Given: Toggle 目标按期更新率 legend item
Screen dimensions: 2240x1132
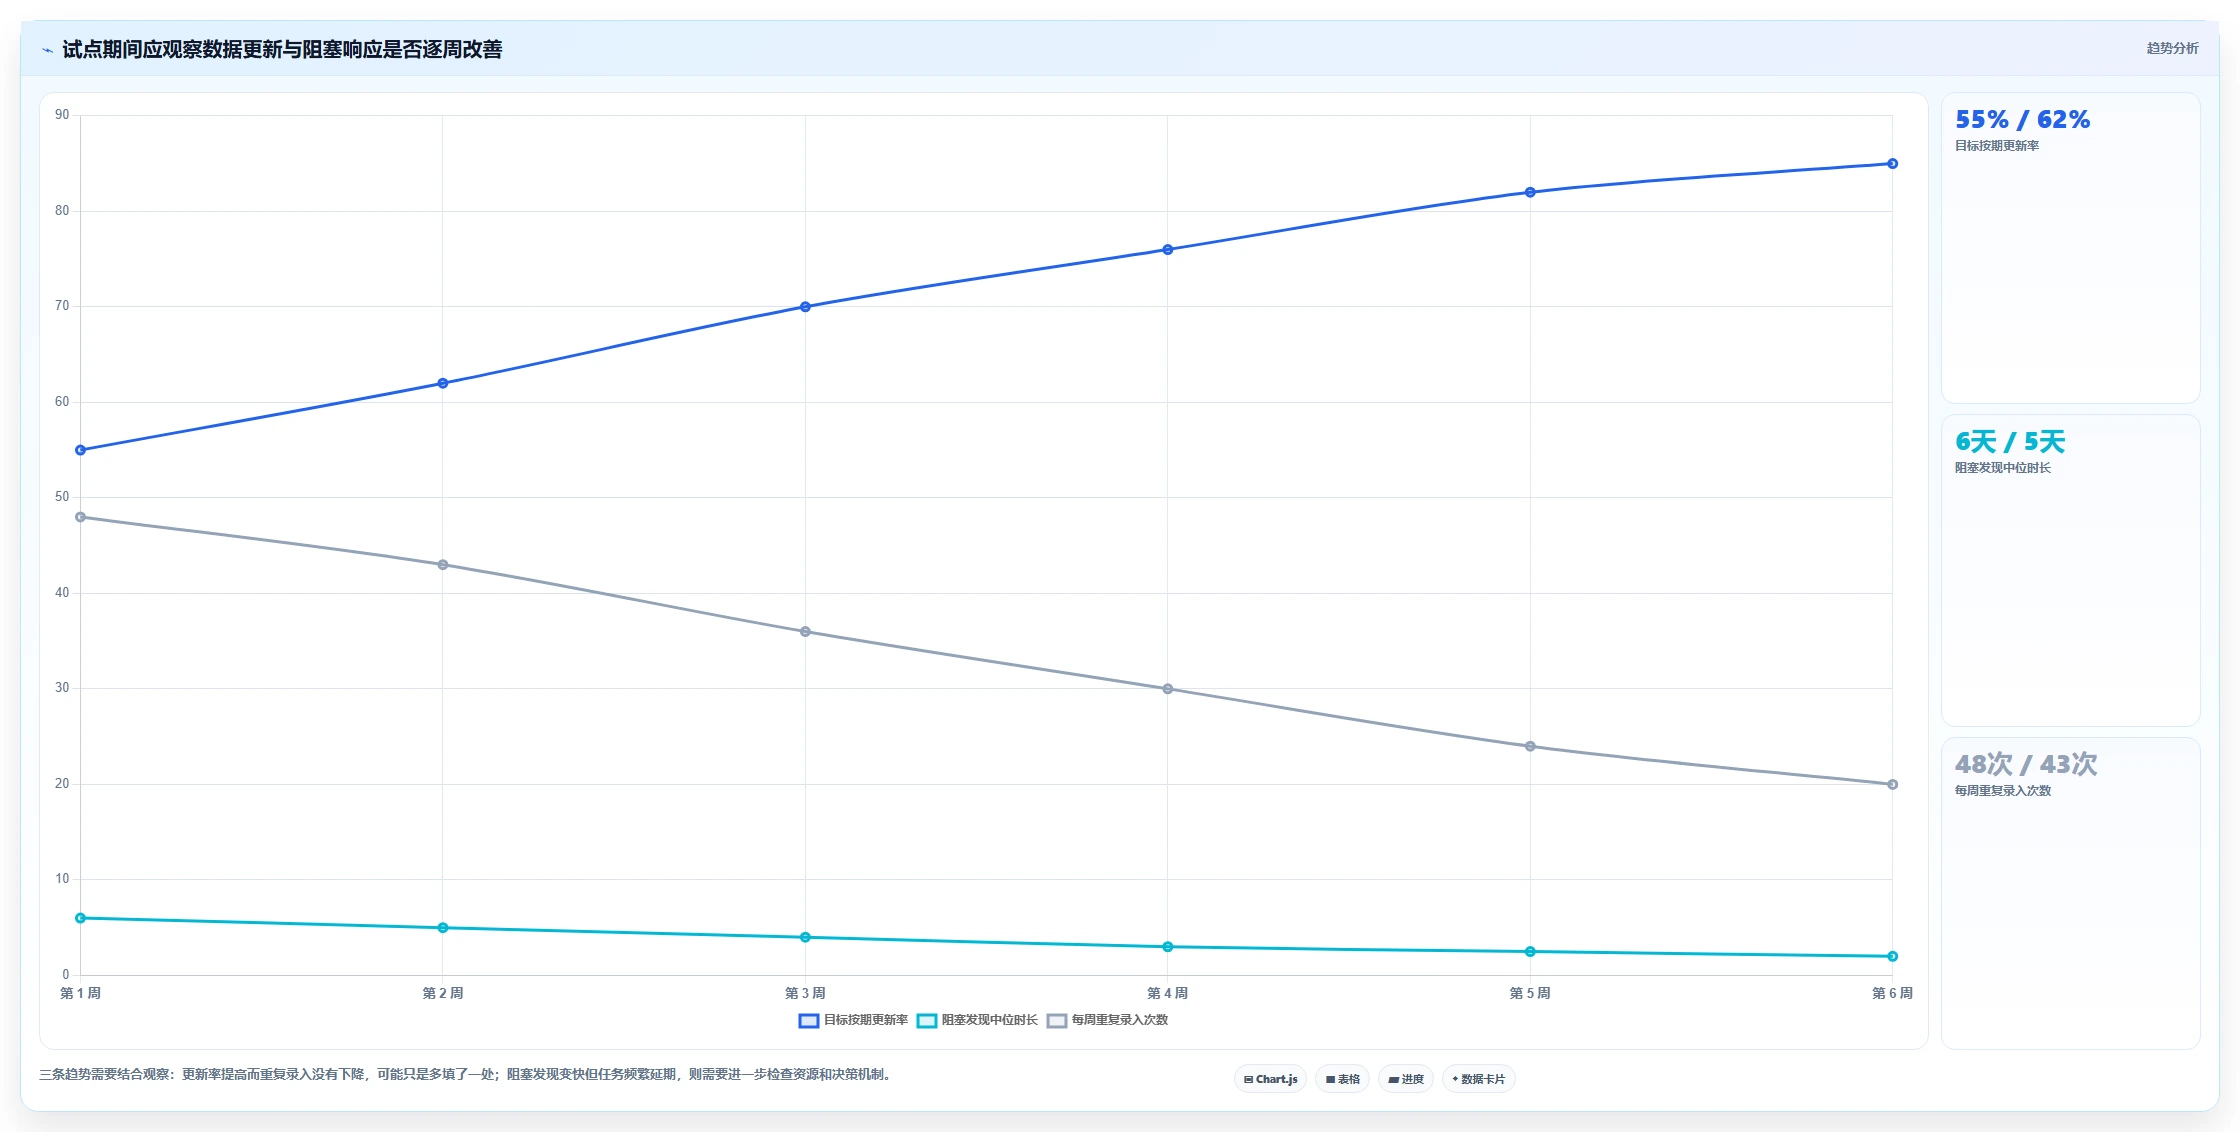Looking at the screenshot, I should 853,1020.
